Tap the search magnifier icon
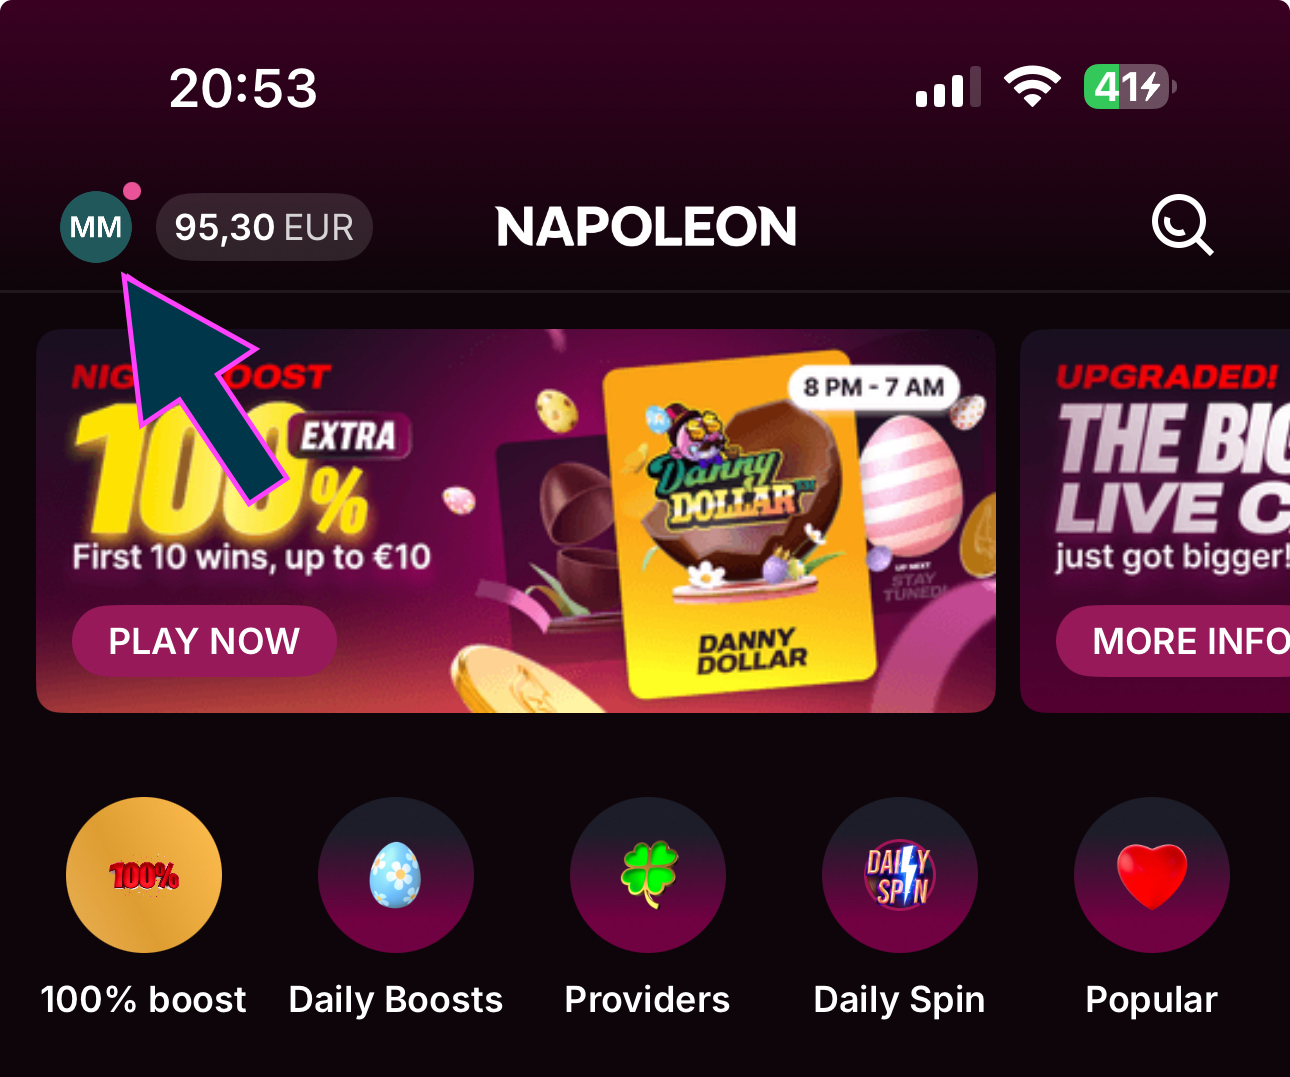The image size is (1290, 1077). click(1182, 226)
